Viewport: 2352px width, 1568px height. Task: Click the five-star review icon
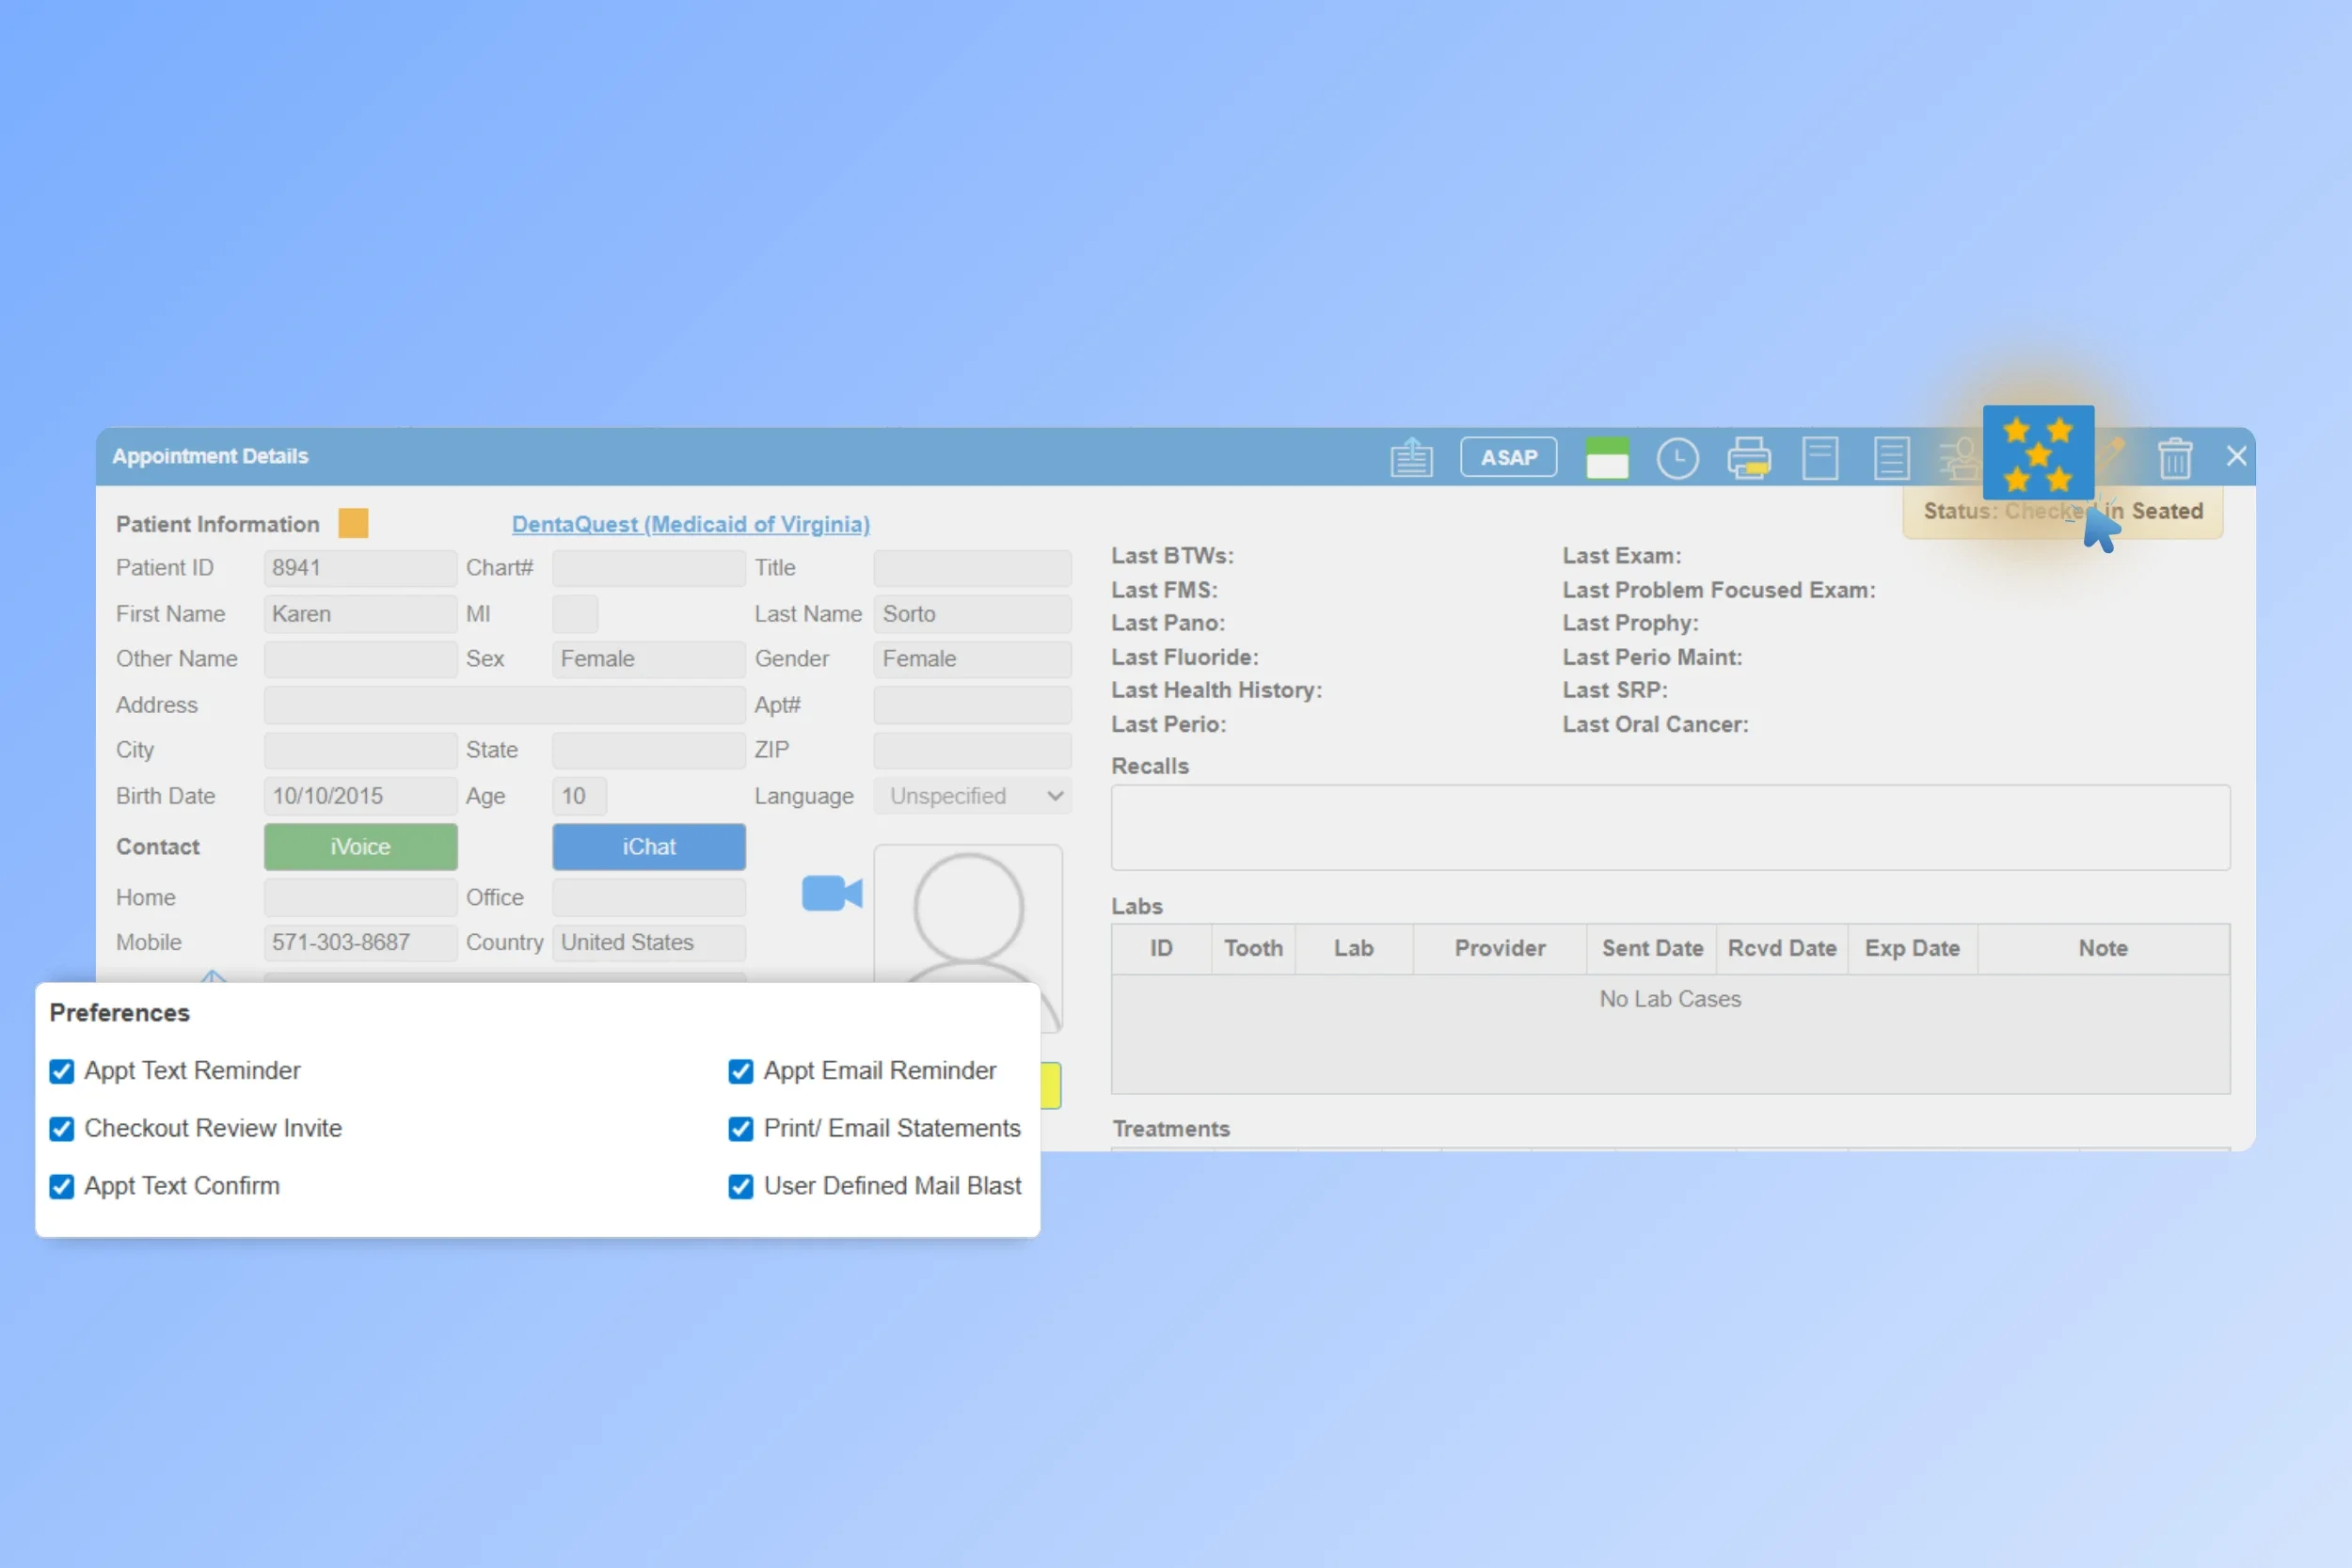[2037, 453]
